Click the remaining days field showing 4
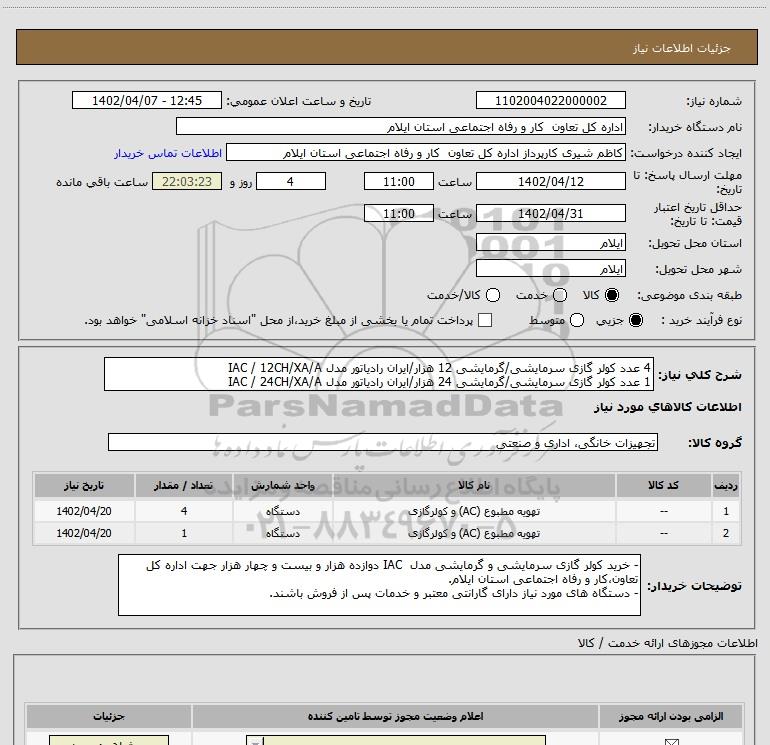Viewport: 770px width, 745px height. pos(291,181)
